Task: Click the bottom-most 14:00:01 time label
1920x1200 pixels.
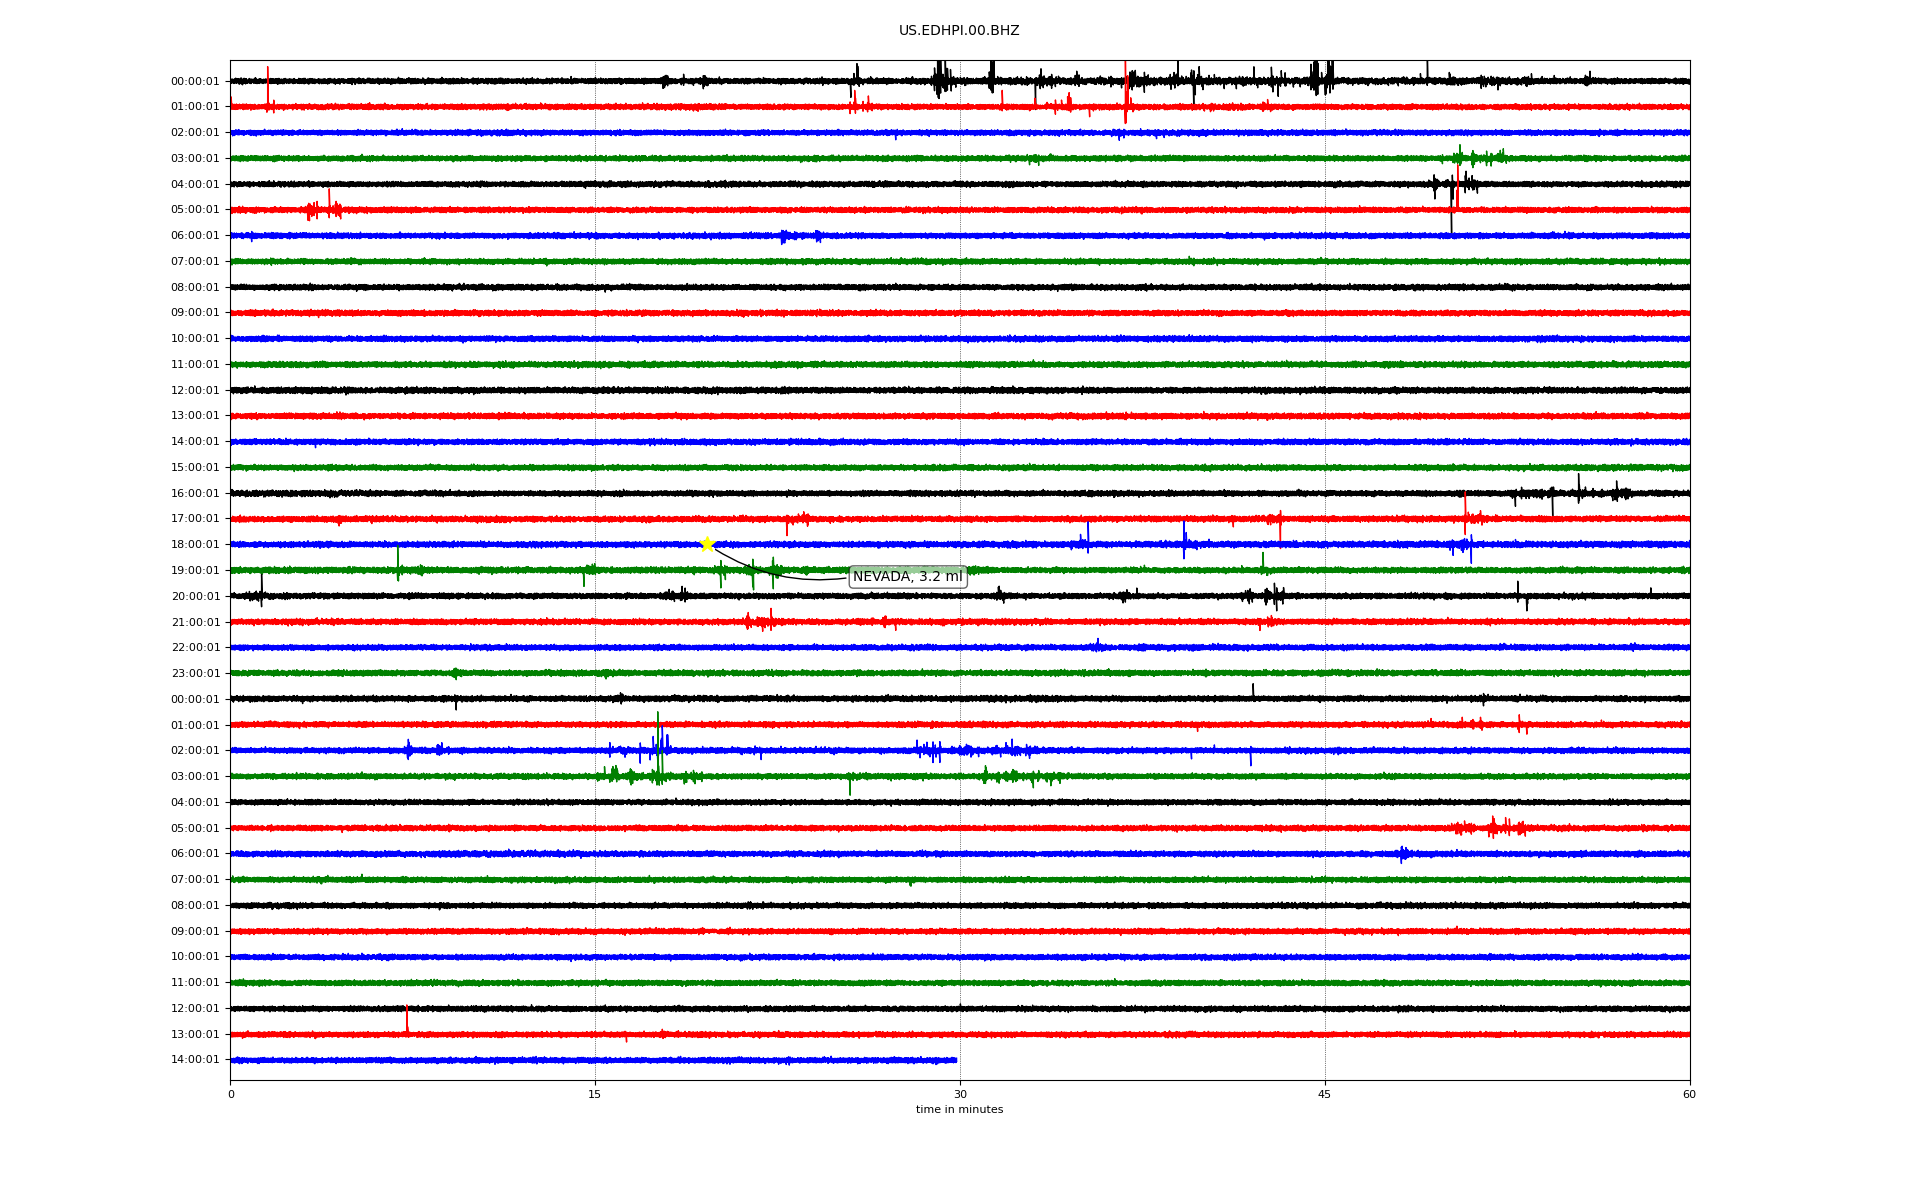Action: pyautogui.click(x=195, y=1060)
